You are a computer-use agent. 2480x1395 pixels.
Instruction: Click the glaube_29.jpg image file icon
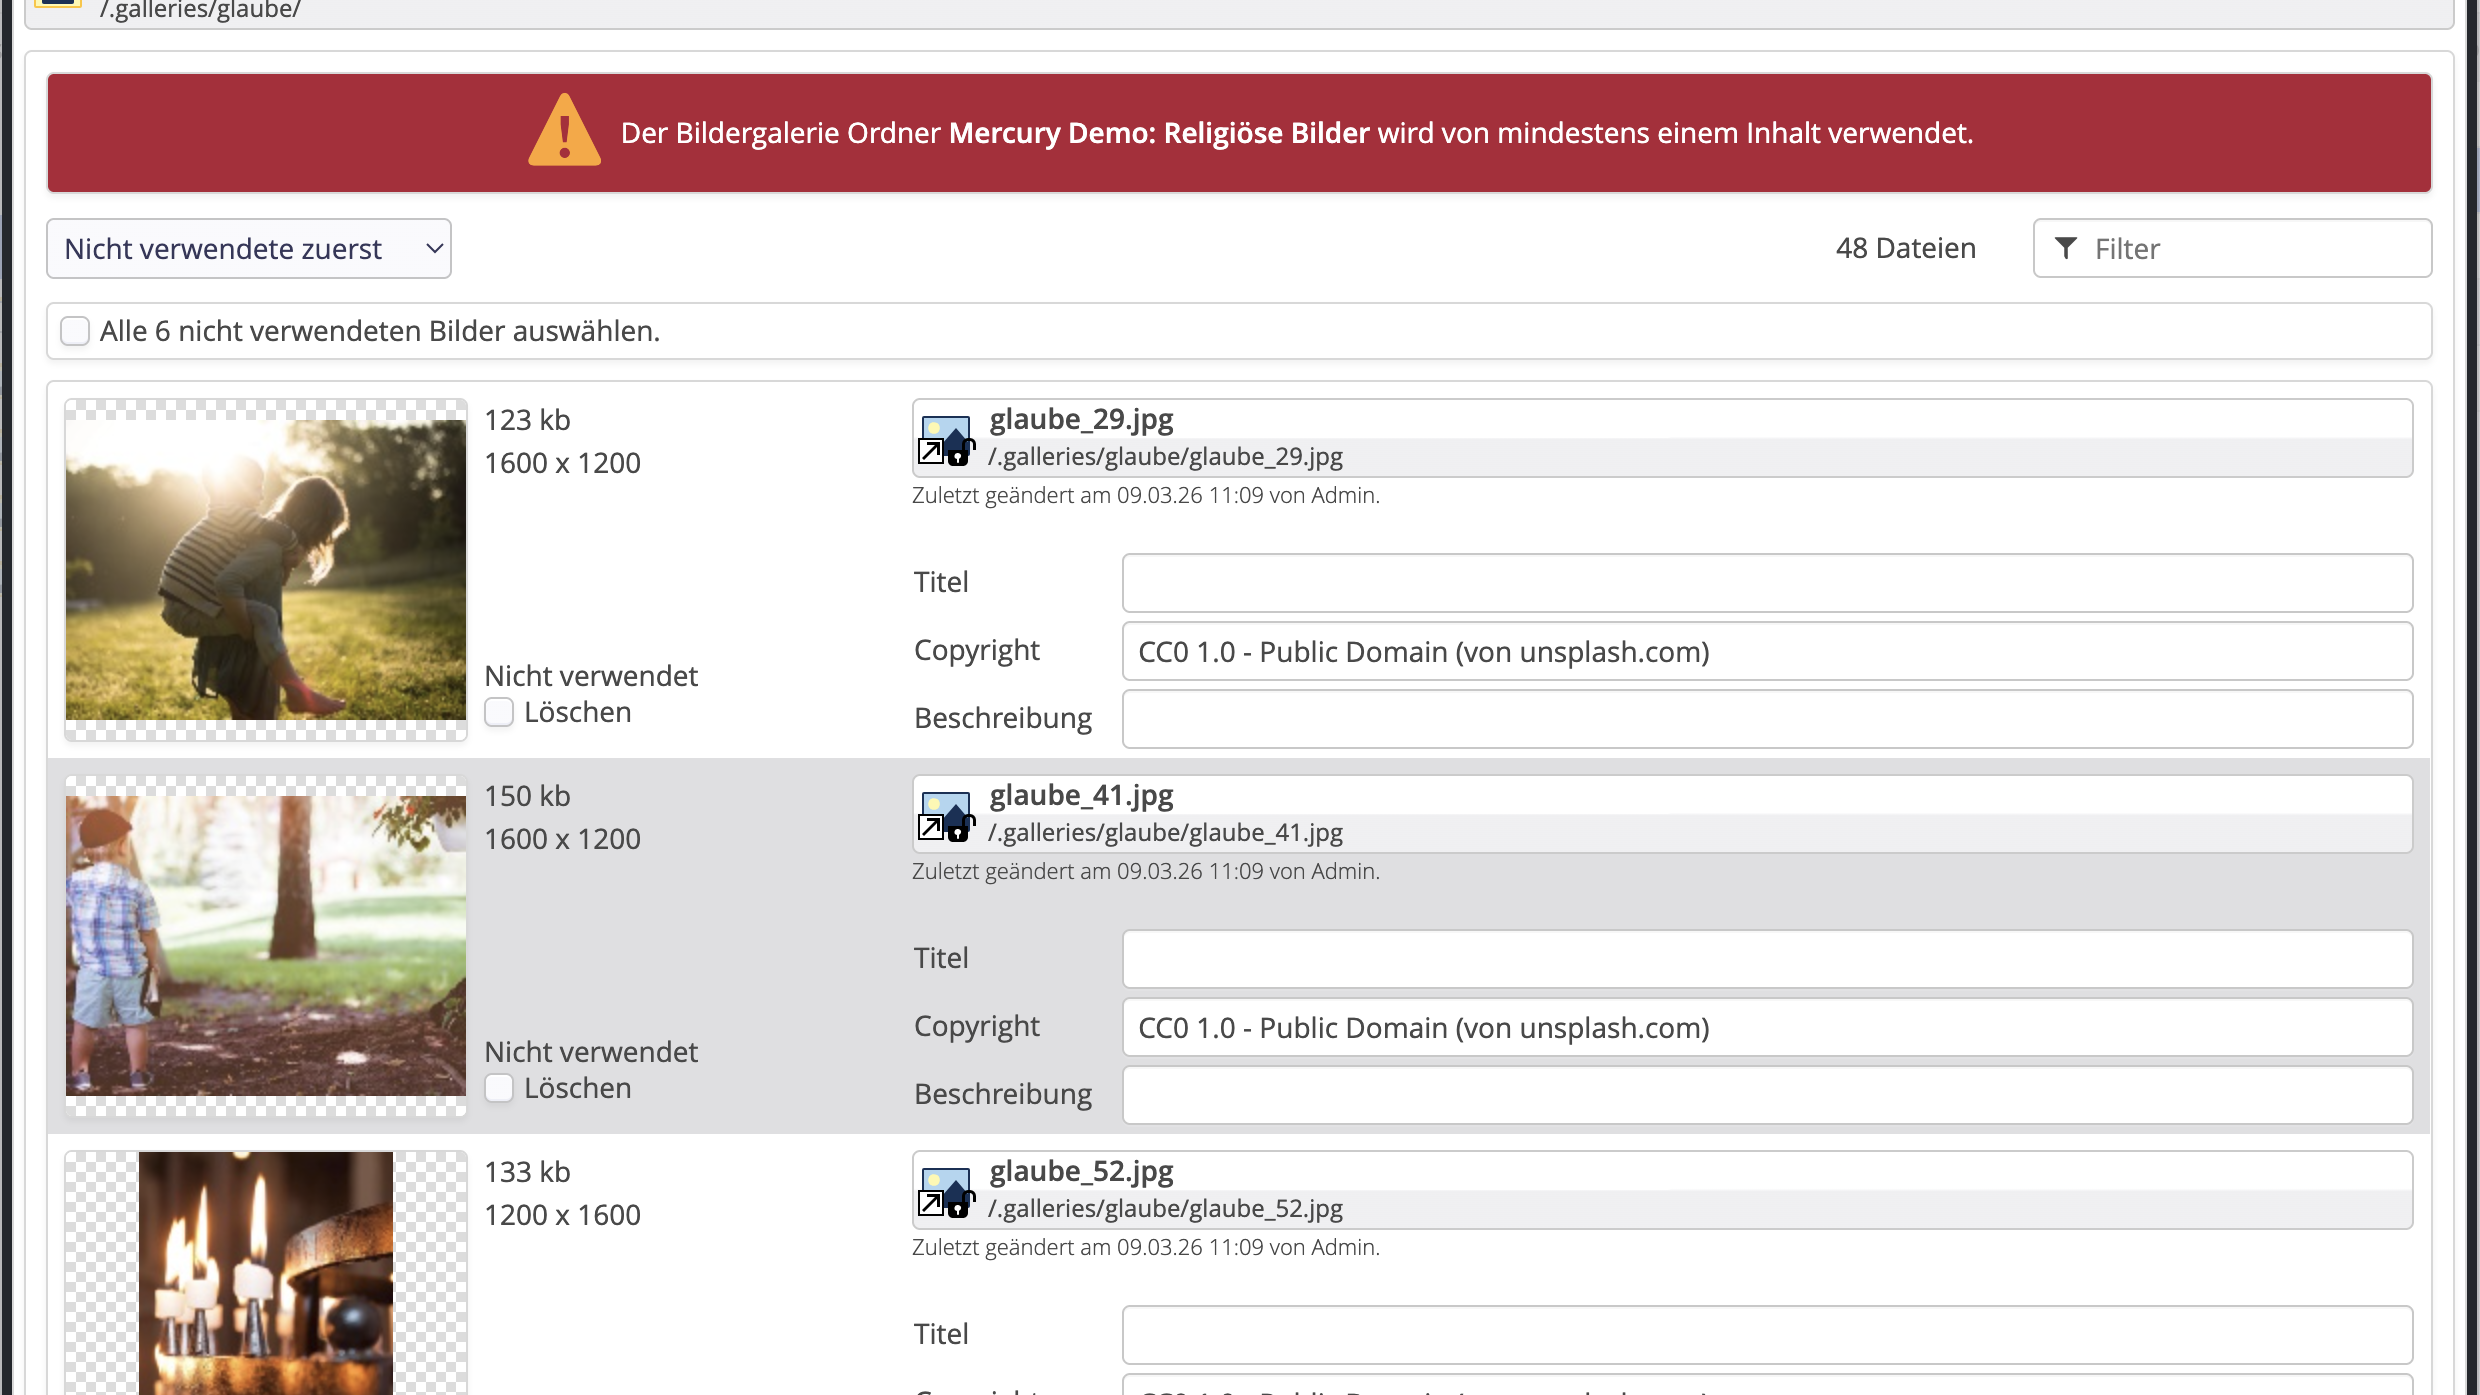(x=945, y=439)
